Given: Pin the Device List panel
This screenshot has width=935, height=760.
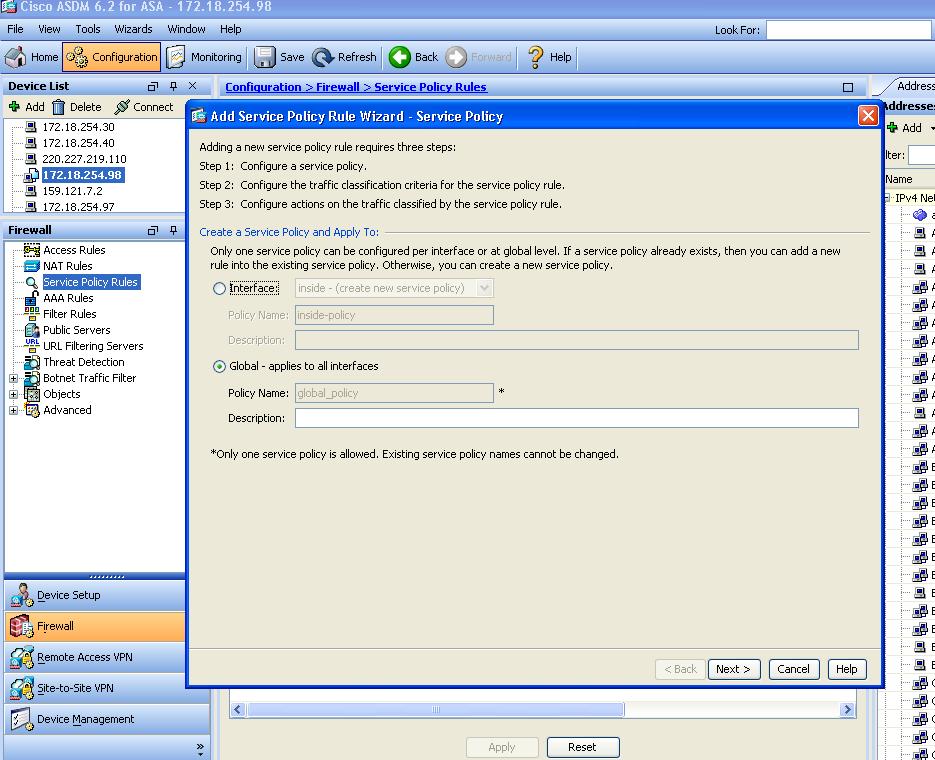Looking at the screenshot, I should (174, 86).
